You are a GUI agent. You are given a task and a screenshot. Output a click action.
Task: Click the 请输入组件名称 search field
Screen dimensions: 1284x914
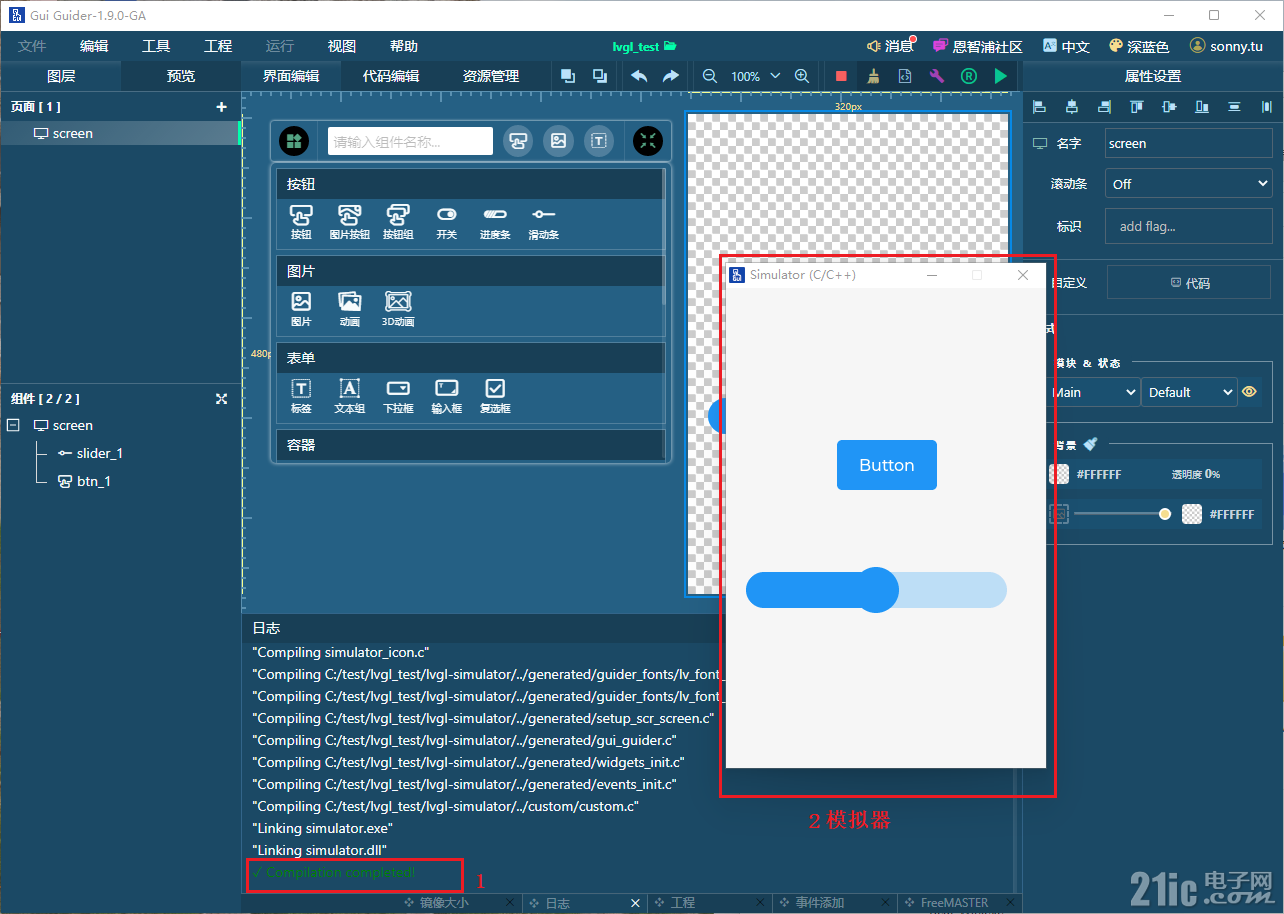click(410, 142)
